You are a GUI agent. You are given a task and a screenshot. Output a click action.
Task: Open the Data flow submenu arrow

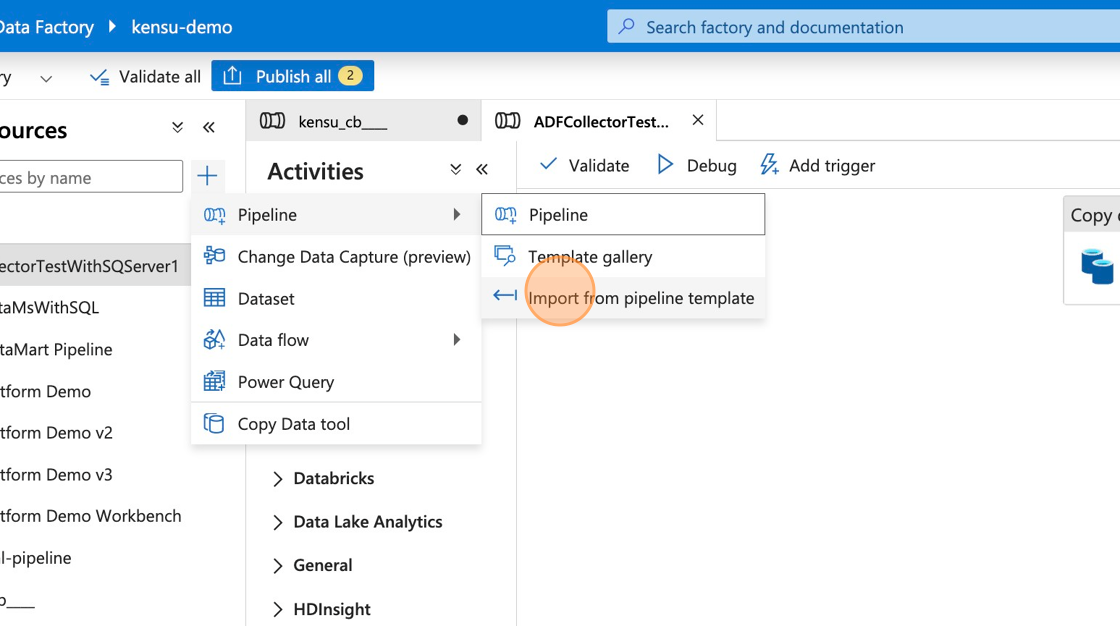click(x=456, y=339)
